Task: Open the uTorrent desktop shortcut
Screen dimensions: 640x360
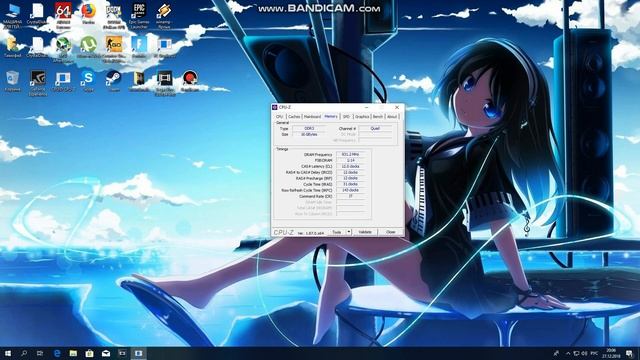Action: pyautogui.click(x=89, y=47)
